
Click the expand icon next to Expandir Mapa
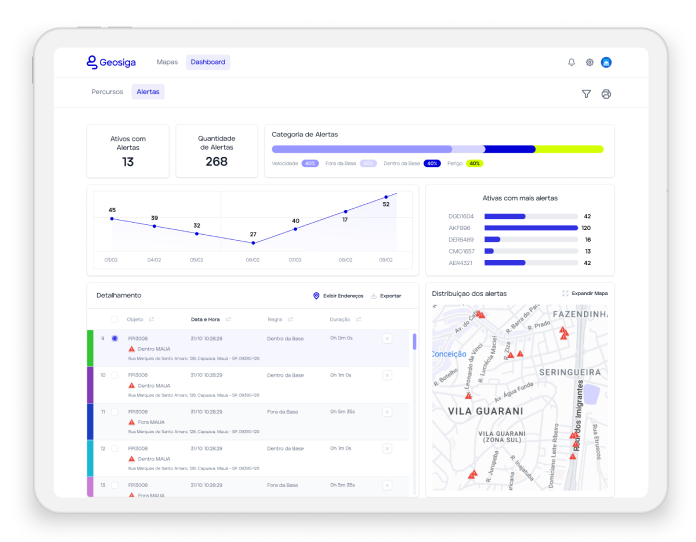coord(565,293)
